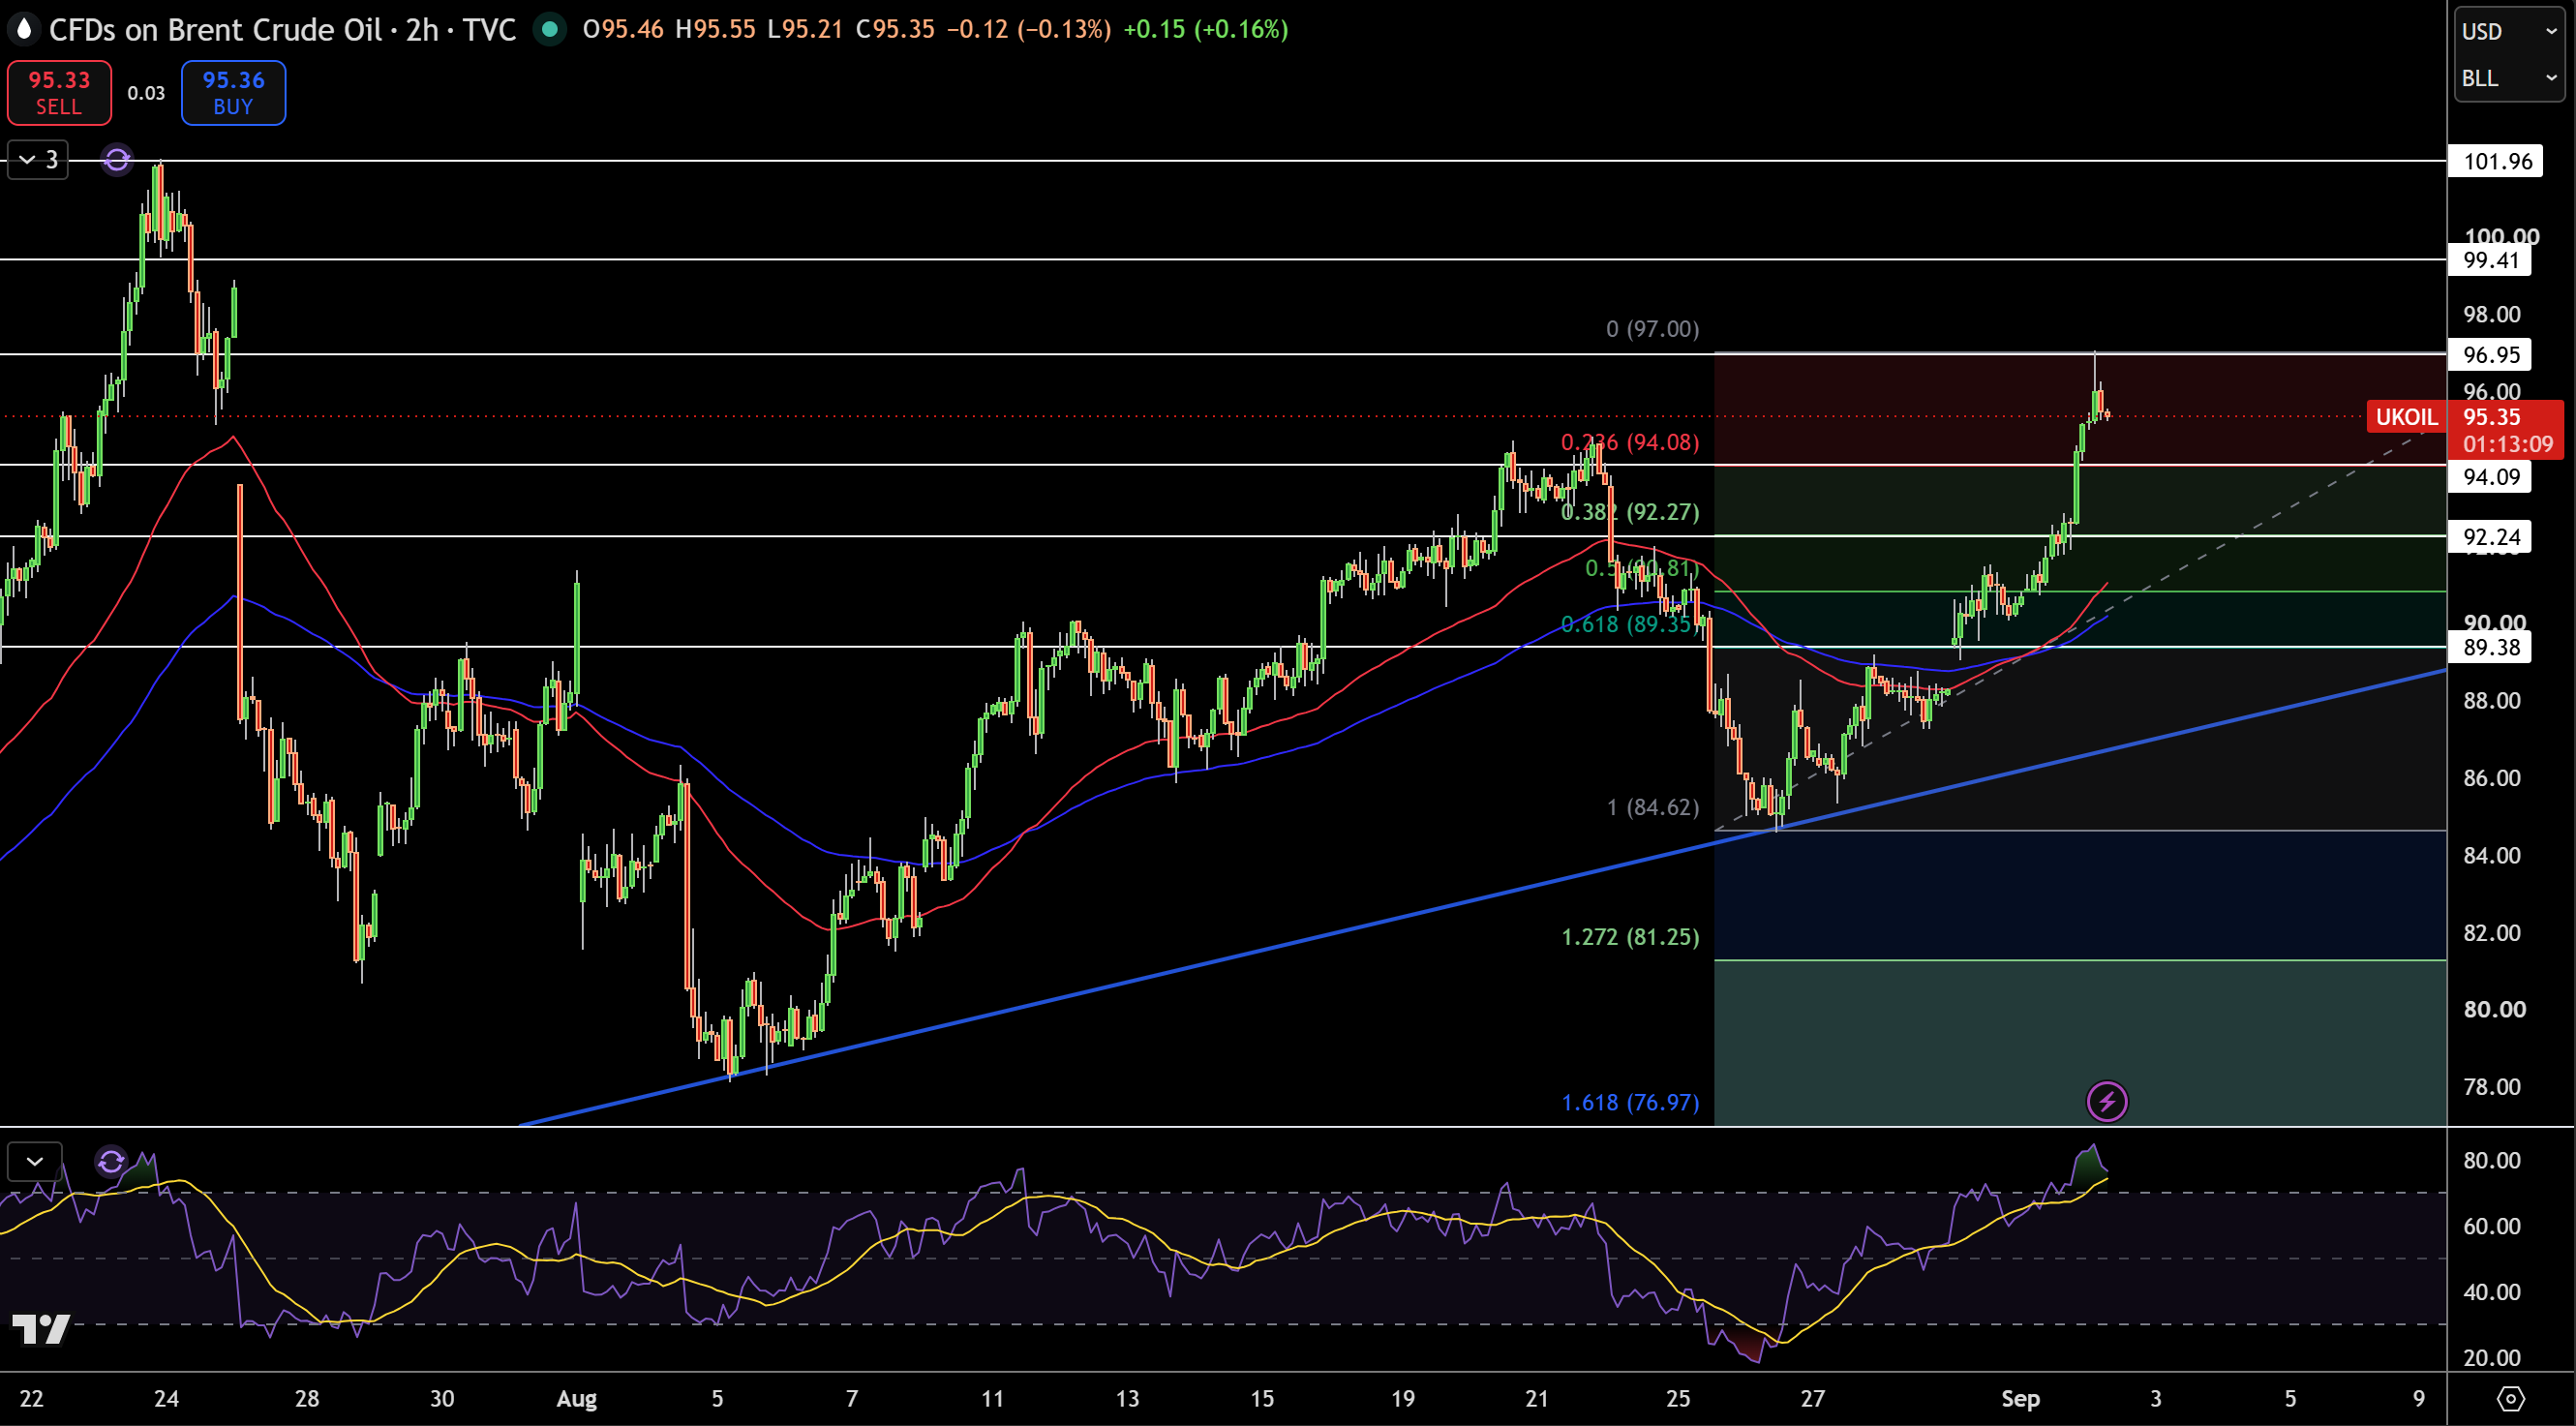
Task: Click the oil drop symbol icon
Action: click(x=24, y=30)
